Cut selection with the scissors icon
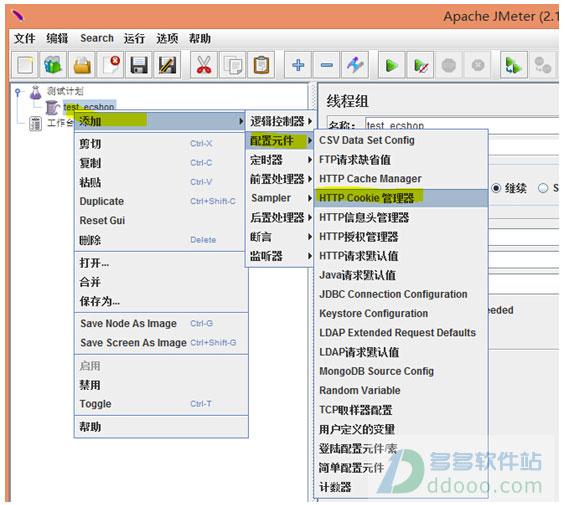Screen dimensions: 565x505 (204, 65)
